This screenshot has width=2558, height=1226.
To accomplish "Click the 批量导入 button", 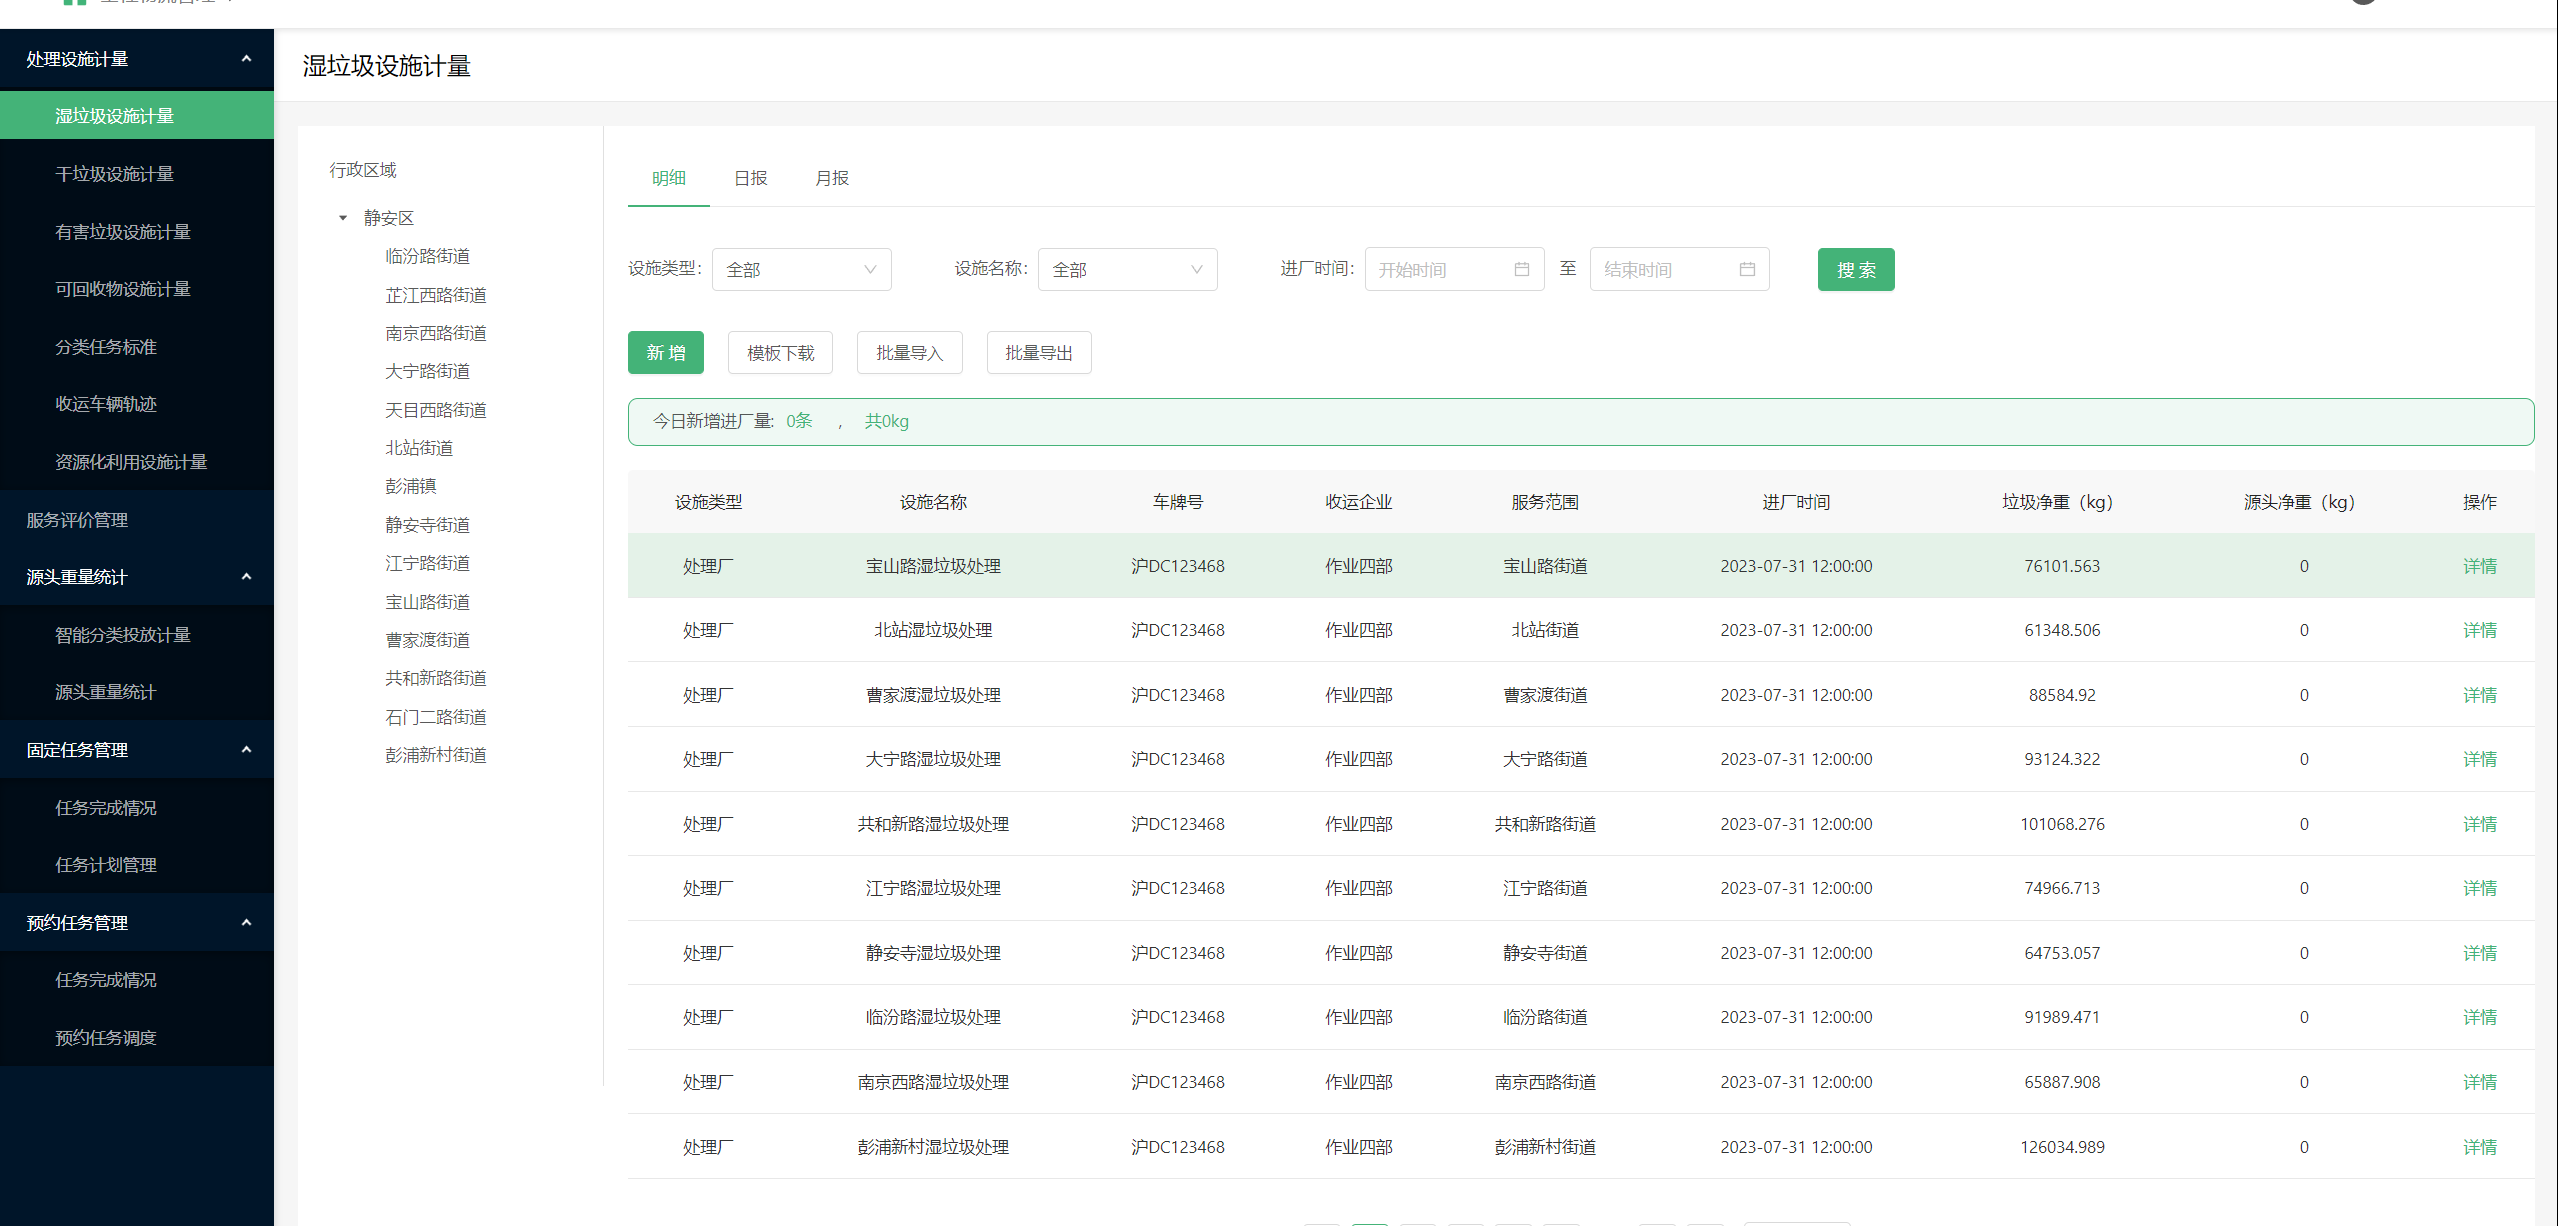I will [x=909, y=353].
